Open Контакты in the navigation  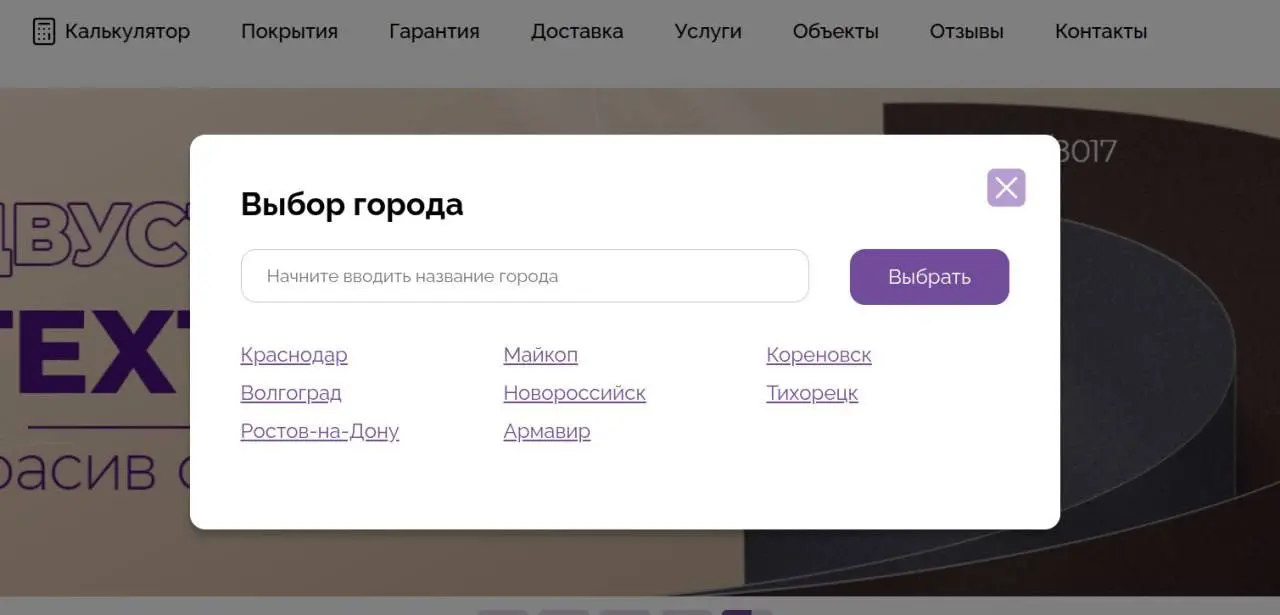coord(1101,31)
